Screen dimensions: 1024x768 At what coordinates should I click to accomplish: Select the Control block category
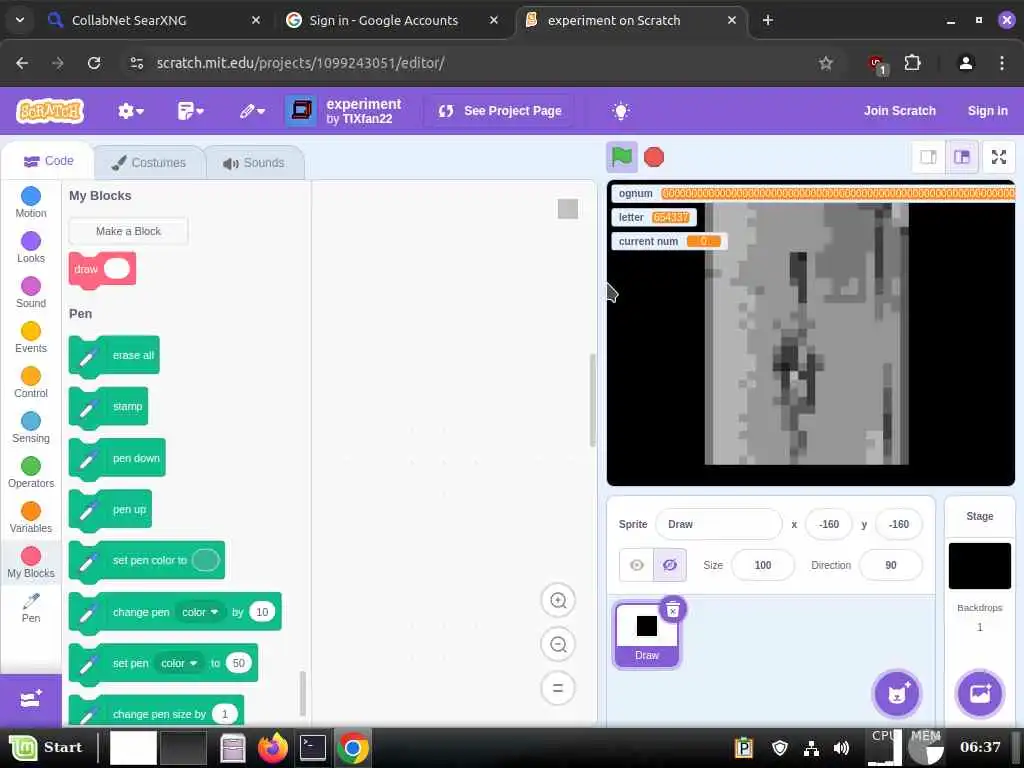tap(31, 383)
